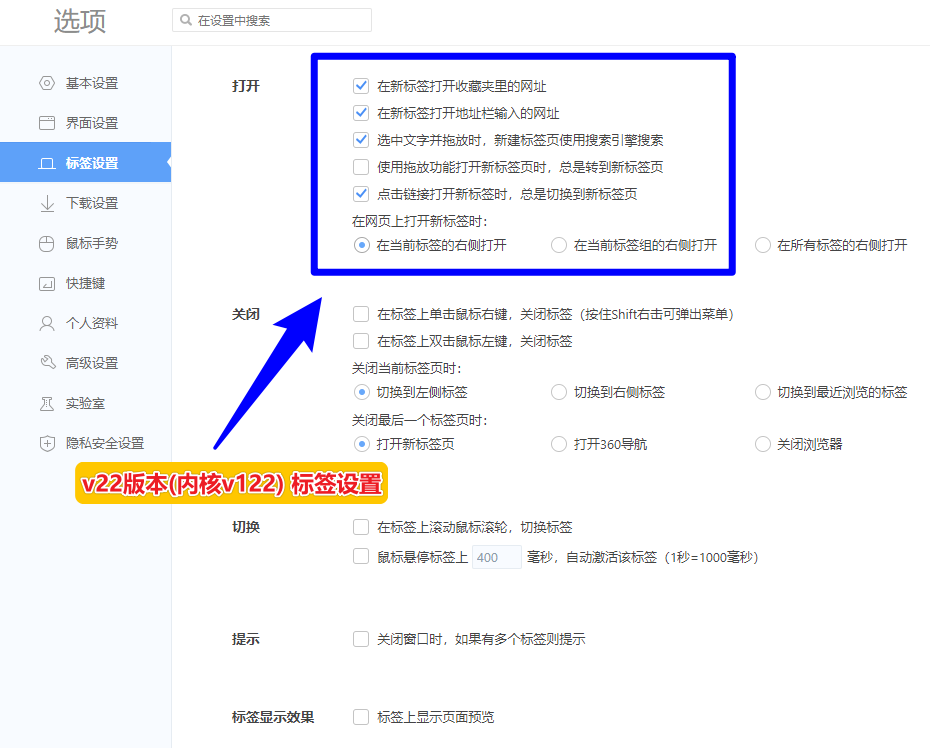Click the 快捷键 keyboard icon
The height and width of the screenshot is (748, 930).
click(x=47, y=284)
